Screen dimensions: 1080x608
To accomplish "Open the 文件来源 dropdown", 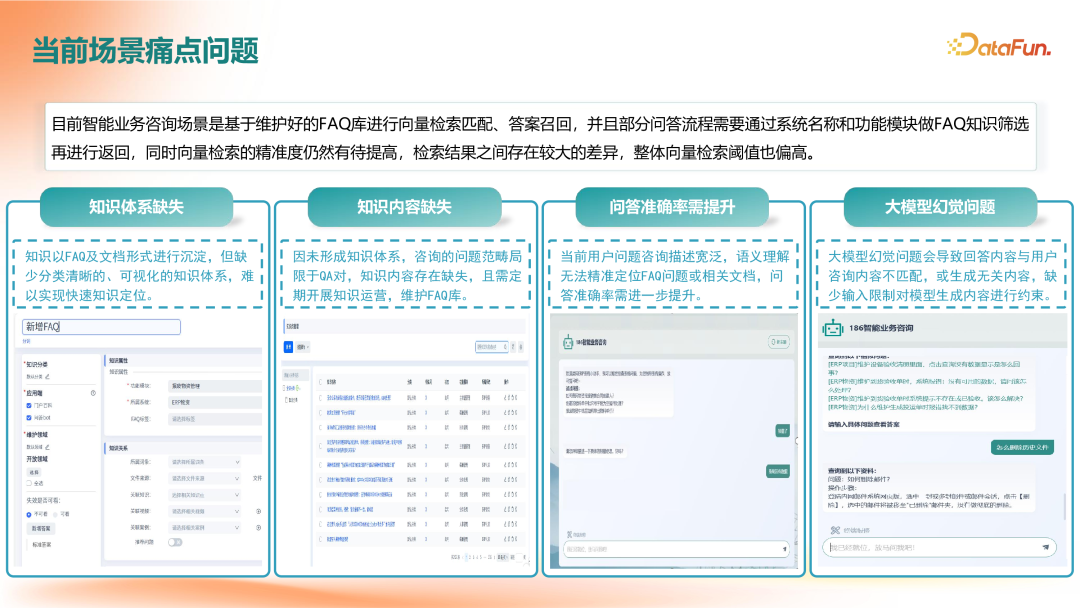I will click(205, 479).
